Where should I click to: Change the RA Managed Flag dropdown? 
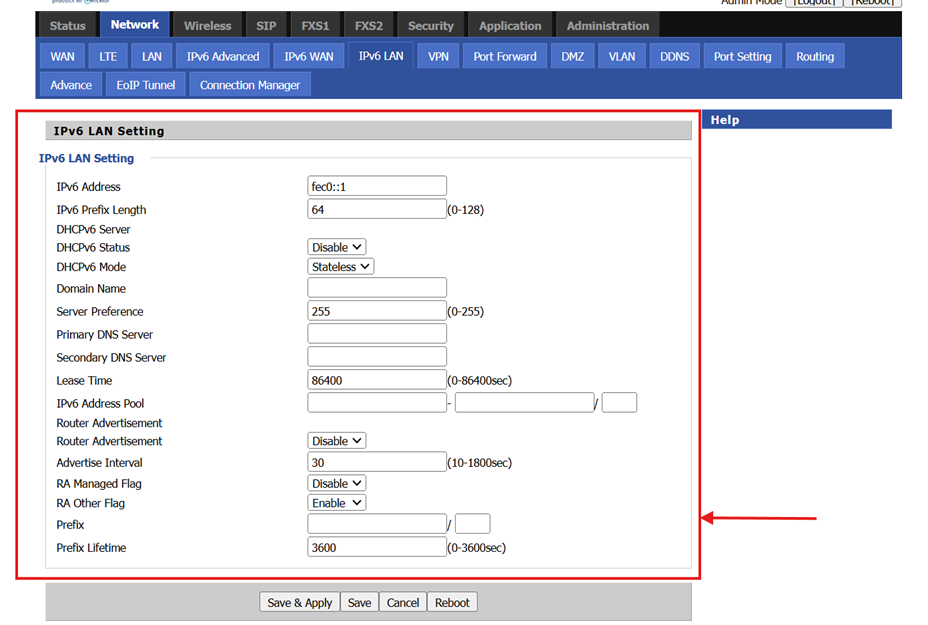336,484
